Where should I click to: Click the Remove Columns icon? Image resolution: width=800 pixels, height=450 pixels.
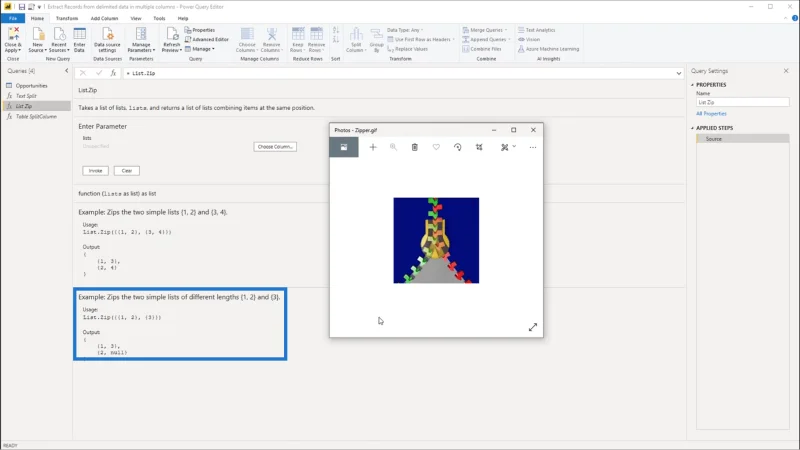tap(271, 35)
